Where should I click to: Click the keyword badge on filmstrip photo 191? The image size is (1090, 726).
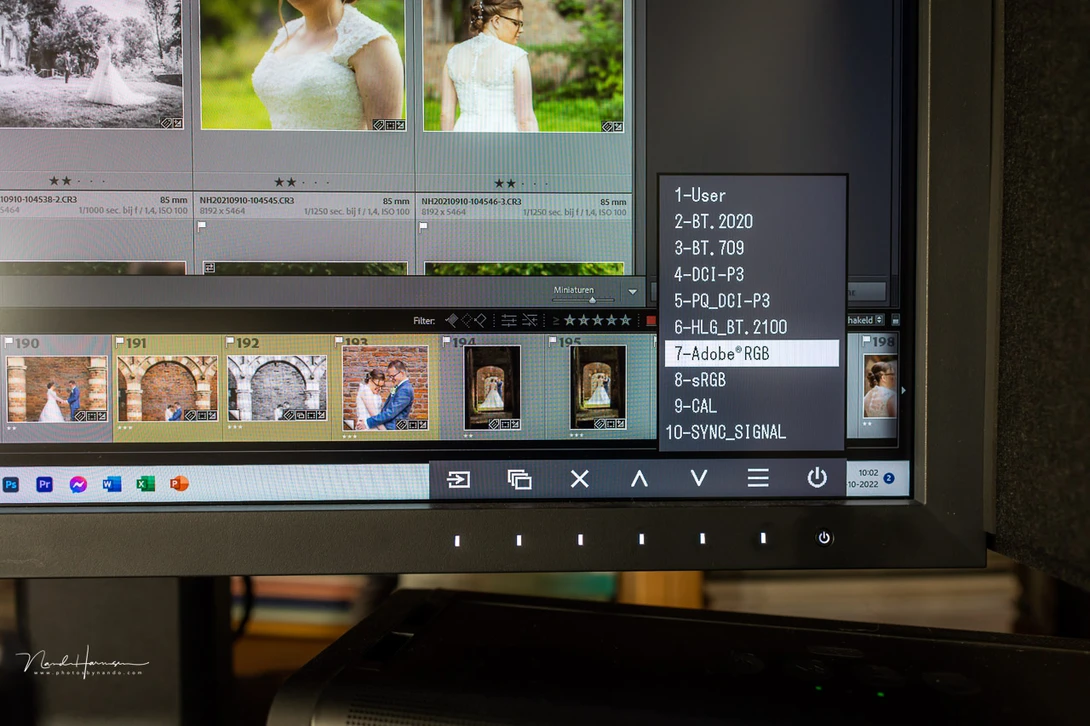189,415
